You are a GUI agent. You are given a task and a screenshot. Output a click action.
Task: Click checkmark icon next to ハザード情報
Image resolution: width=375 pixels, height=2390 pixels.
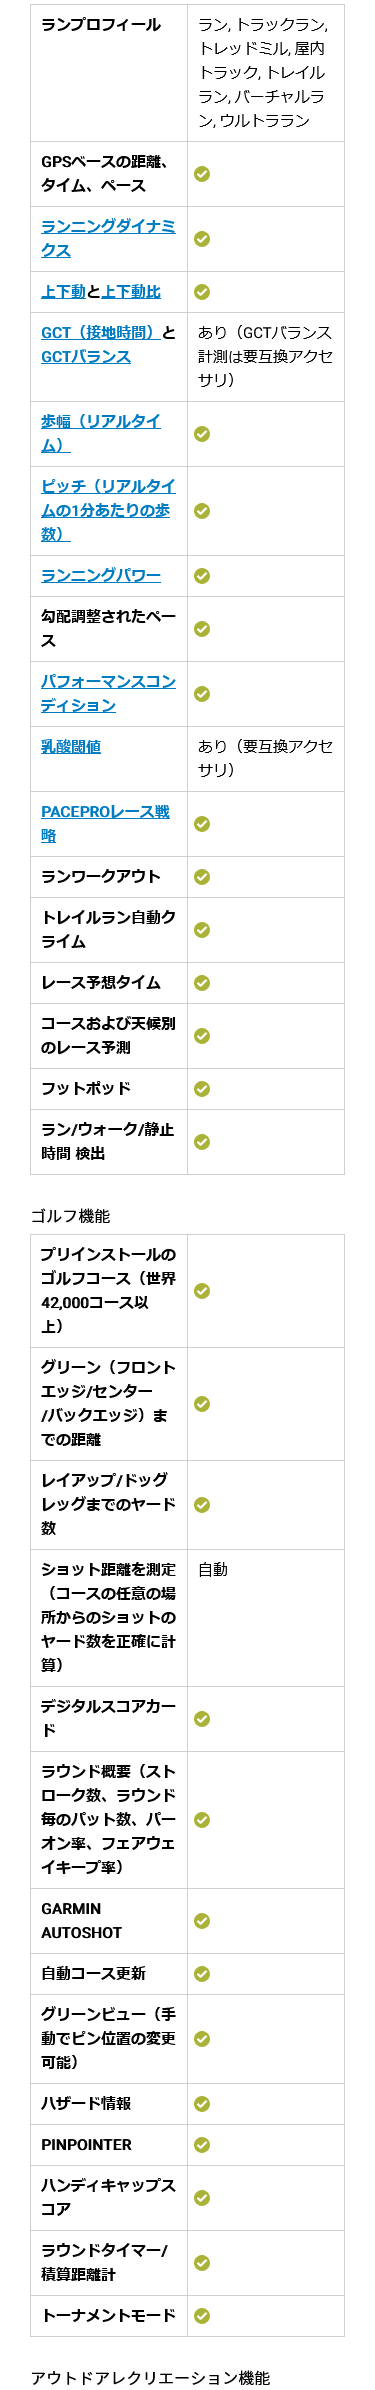(202, 2104)
